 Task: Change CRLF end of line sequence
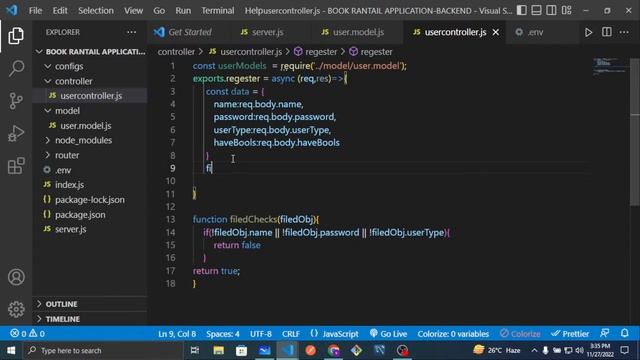pyautogui.click(x=291, y=333)
